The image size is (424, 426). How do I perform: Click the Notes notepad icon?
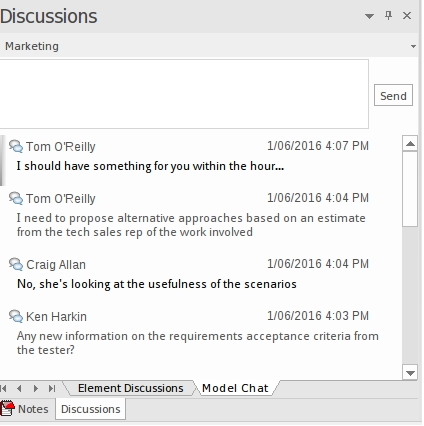[7, 409]
